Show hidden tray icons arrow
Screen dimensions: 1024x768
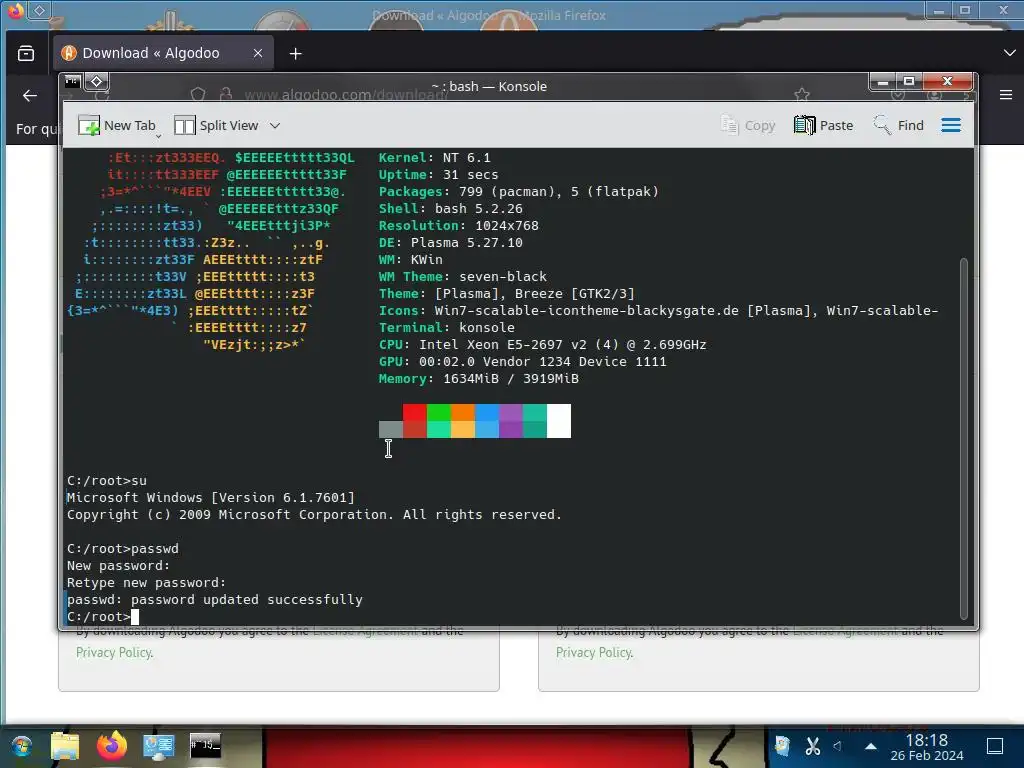[x=871, y=746]
